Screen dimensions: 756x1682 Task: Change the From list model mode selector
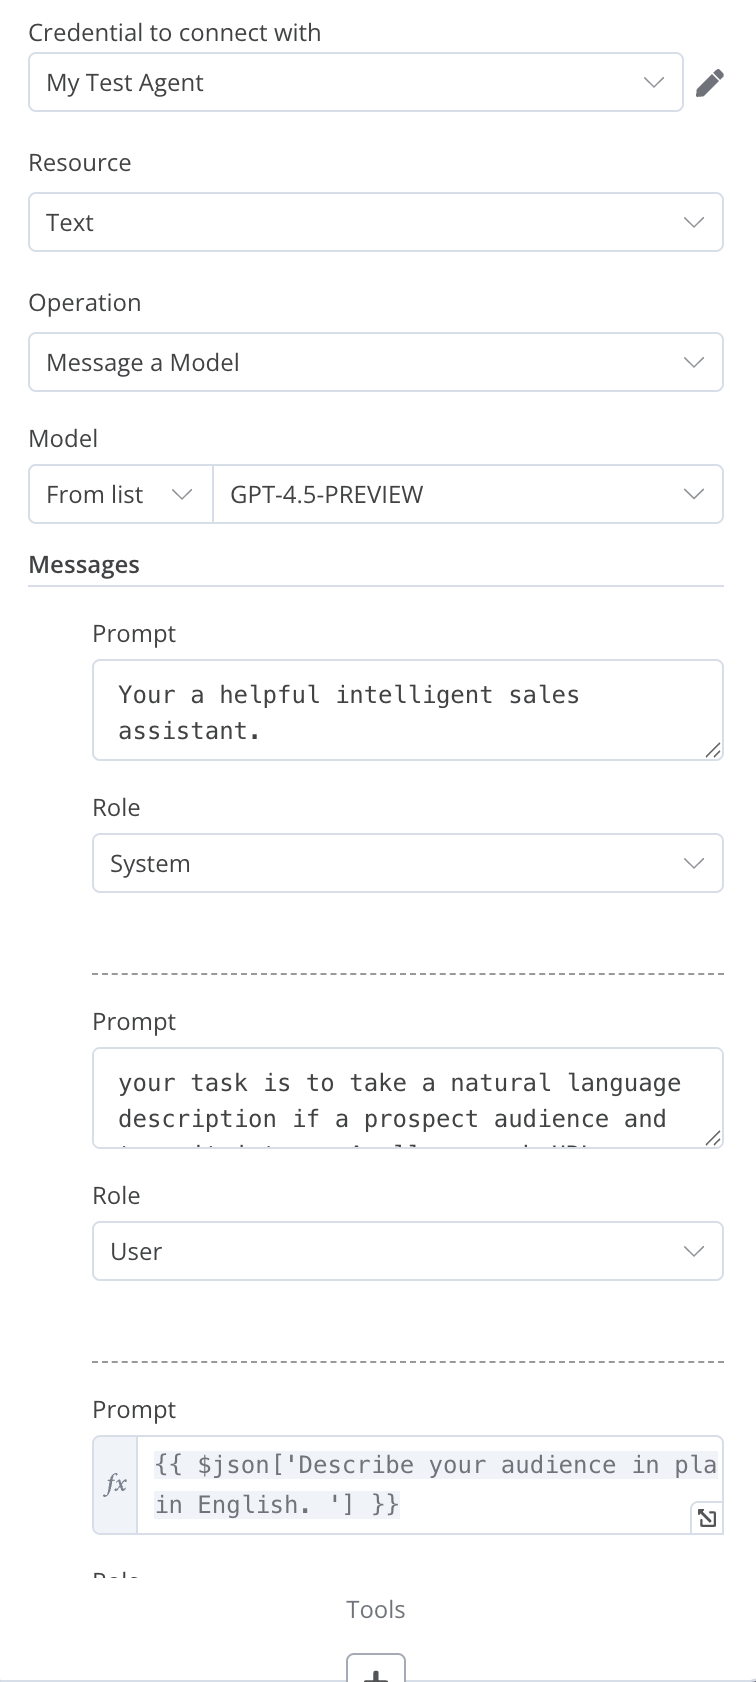(121, 494)
